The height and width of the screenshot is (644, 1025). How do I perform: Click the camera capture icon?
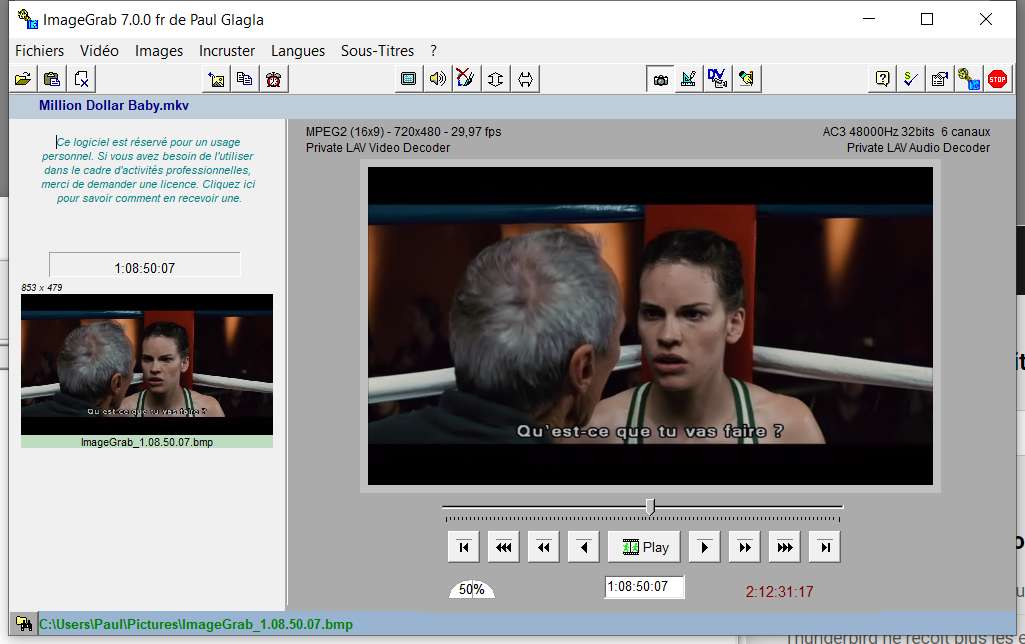tap(660, 79)
